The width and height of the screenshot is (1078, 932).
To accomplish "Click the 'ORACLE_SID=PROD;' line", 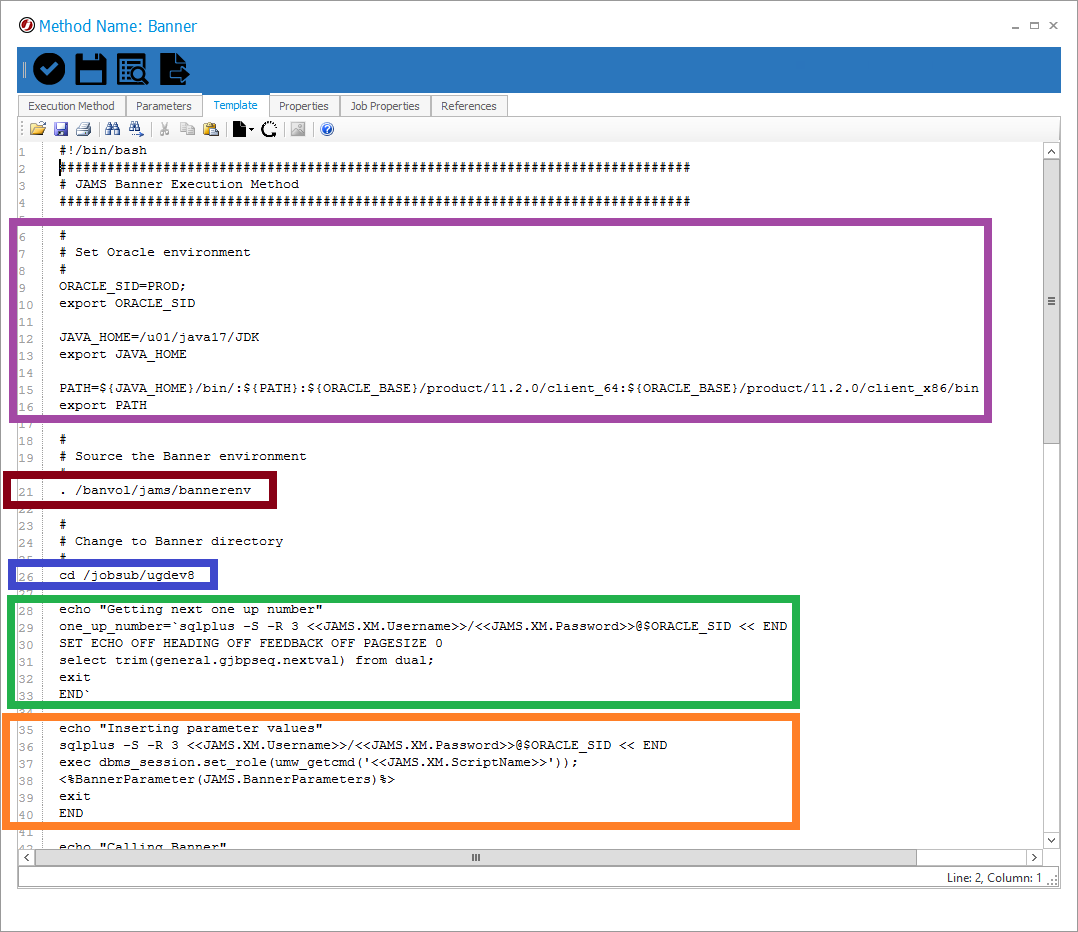I will coord(122,286).
